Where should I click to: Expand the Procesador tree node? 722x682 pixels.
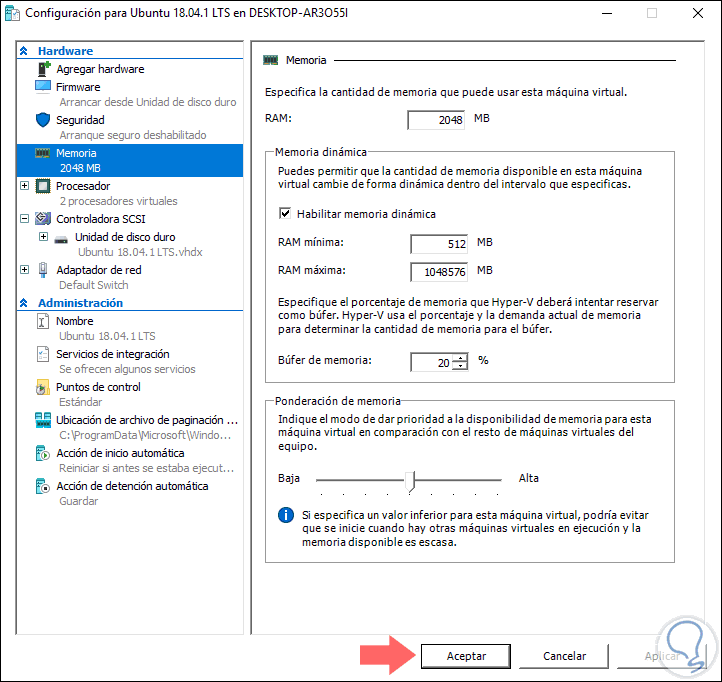point(24,186)
